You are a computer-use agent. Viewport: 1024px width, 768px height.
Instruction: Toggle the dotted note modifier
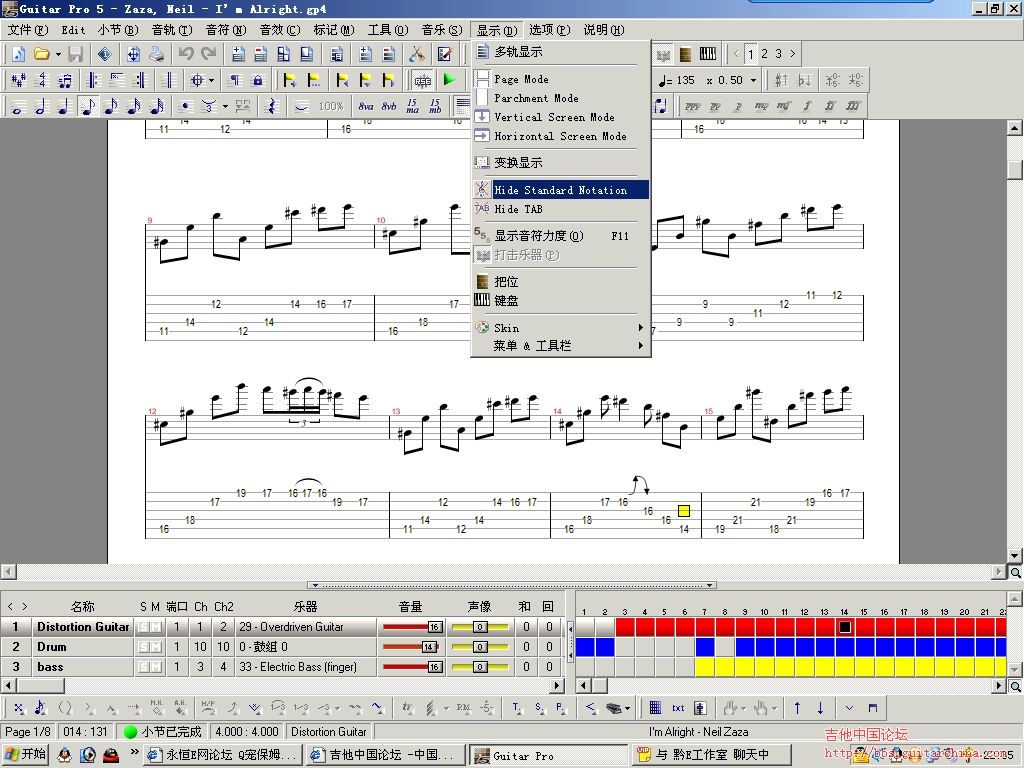point(185,106)
